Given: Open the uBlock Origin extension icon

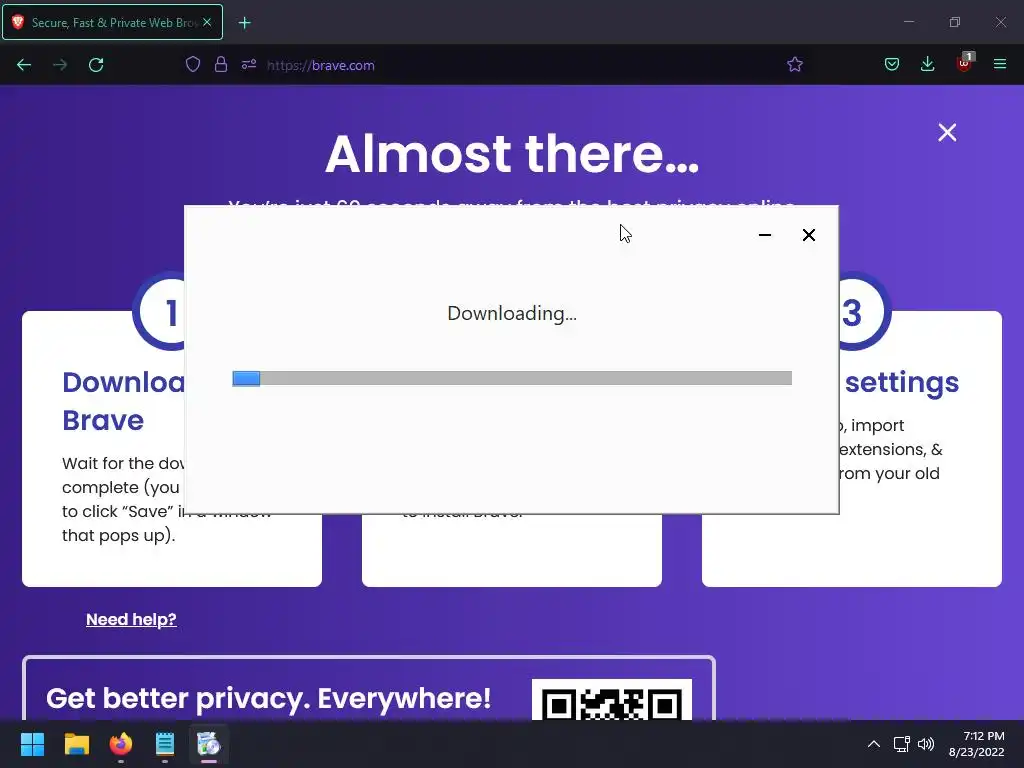Looking at the screenshot, I should click(964, 63).
